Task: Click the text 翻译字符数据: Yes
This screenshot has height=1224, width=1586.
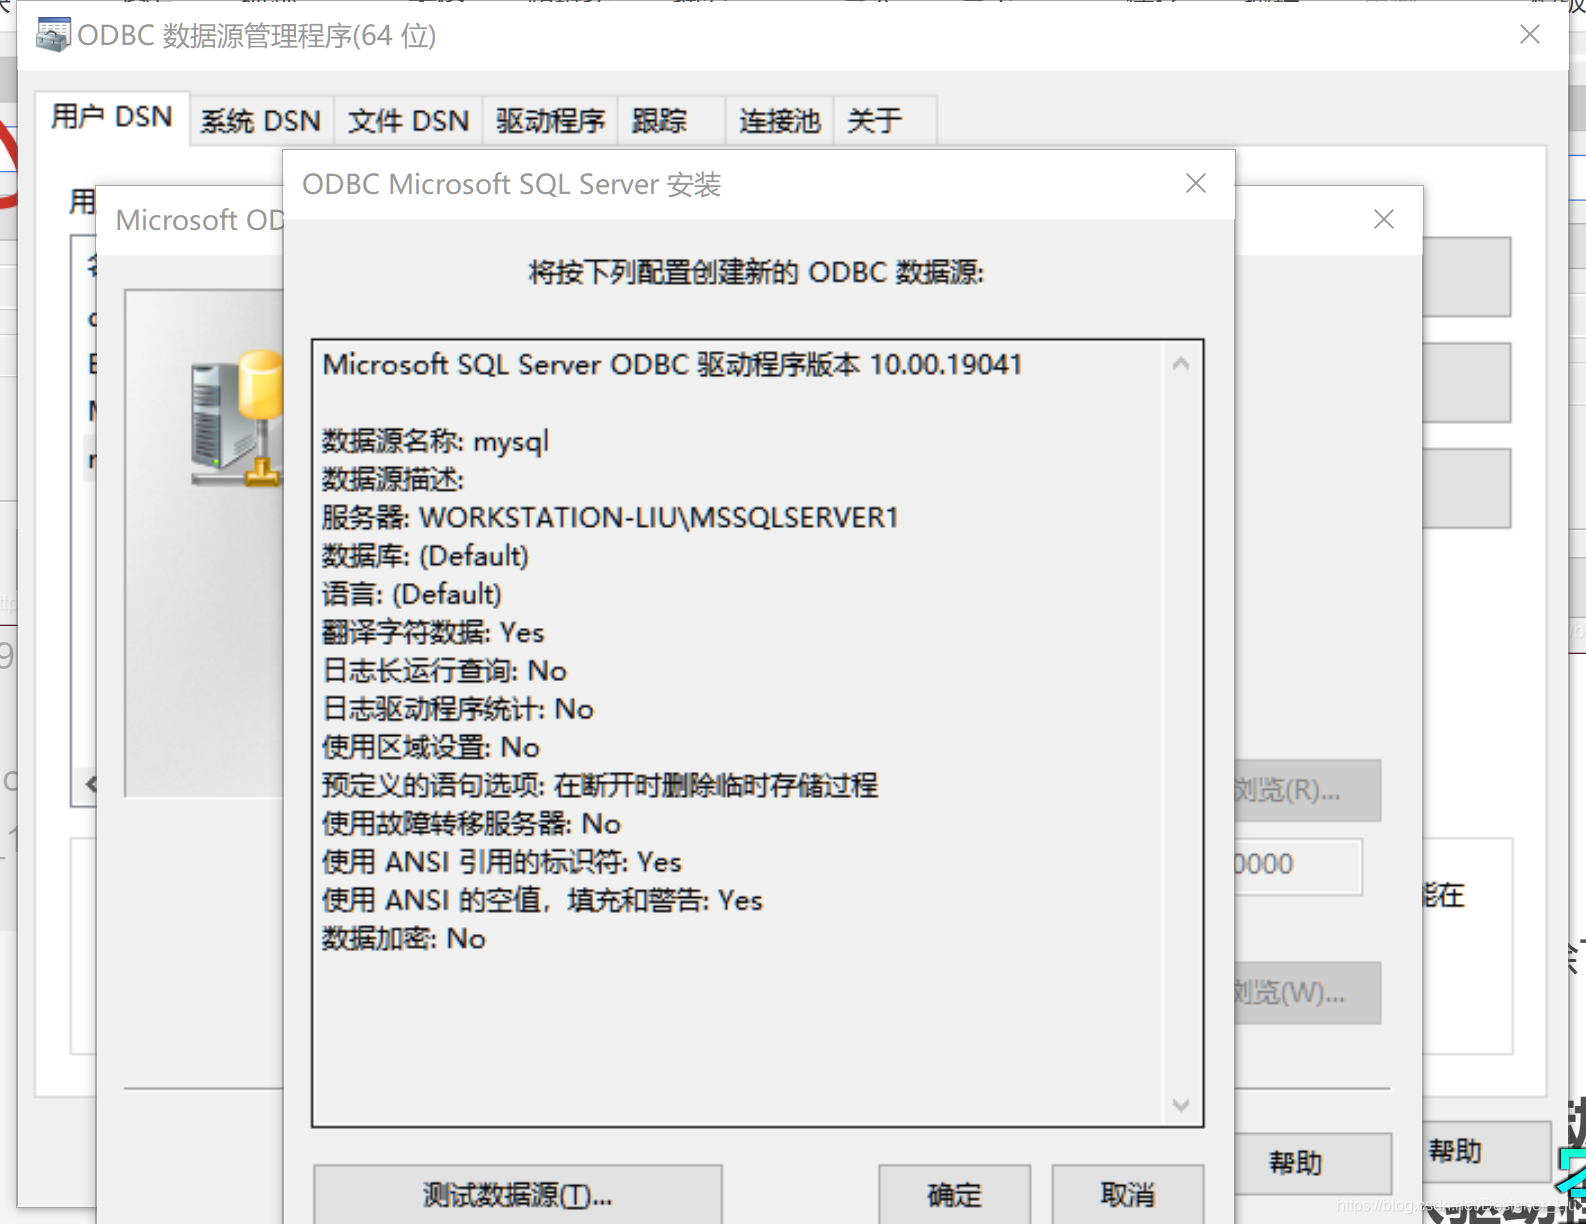Action: click(433, 633)
